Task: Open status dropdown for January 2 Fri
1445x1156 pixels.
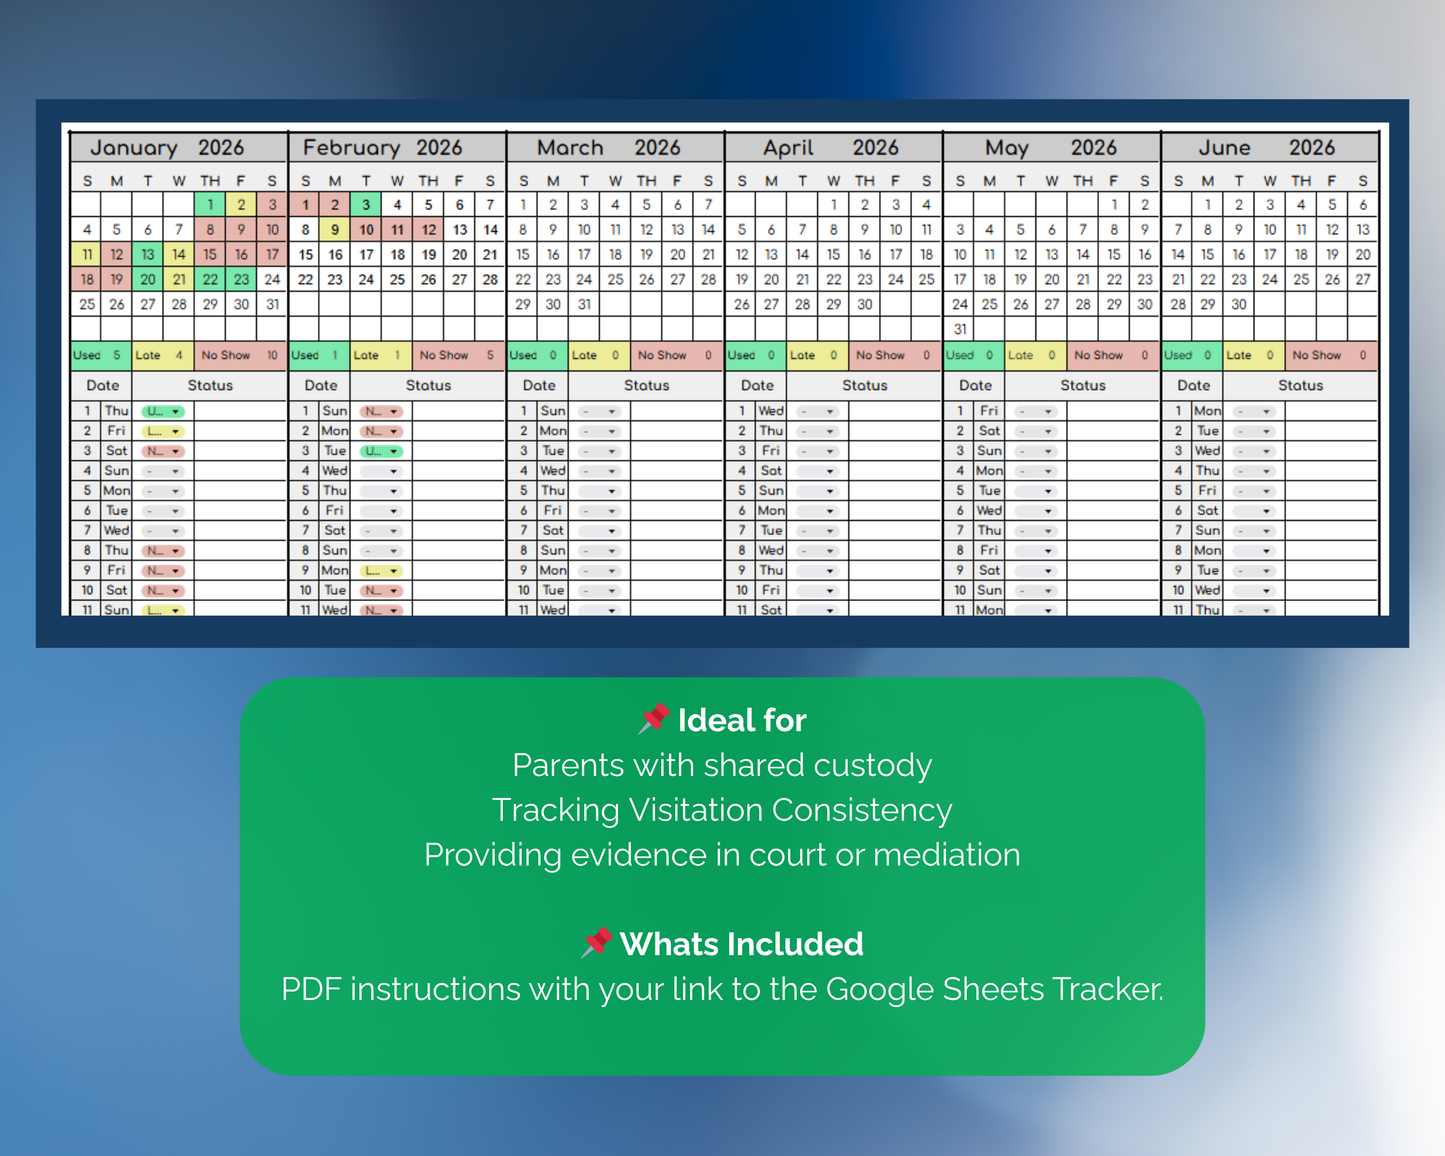Action: pyautogui.click(x=162, y=431)
